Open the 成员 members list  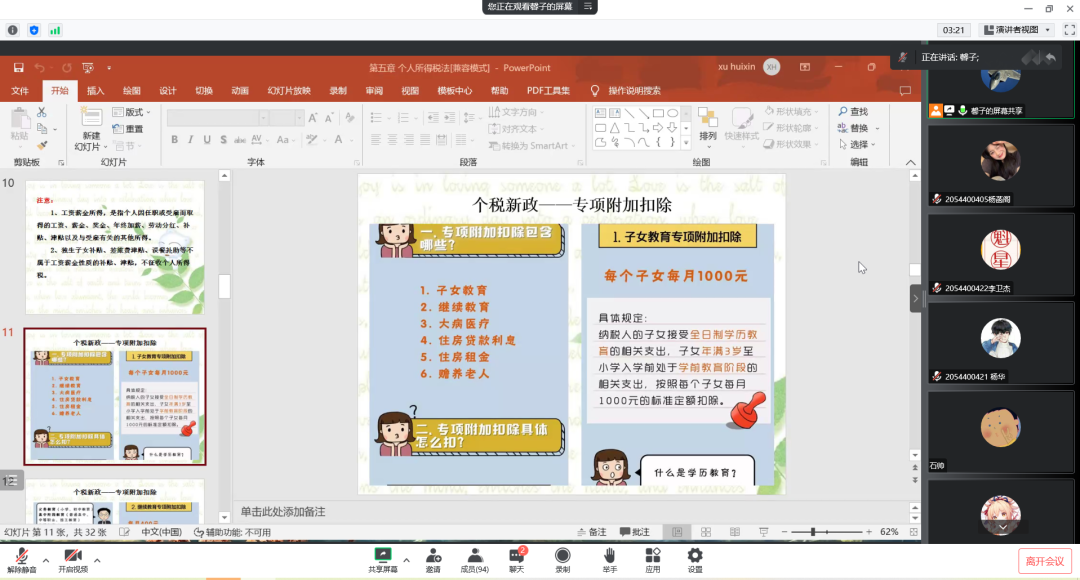[474, 555]
